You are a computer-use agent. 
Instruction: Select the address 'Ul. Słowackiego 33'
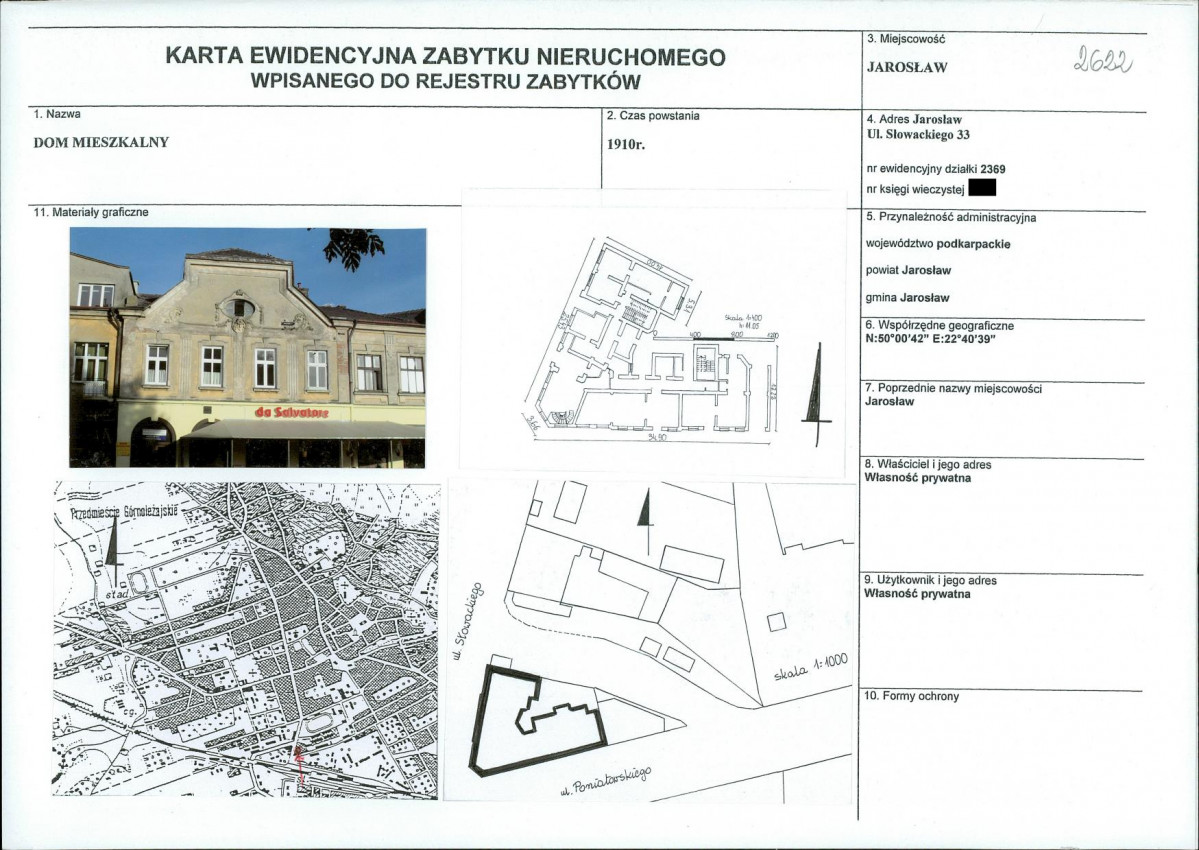(x=918, y=135)
